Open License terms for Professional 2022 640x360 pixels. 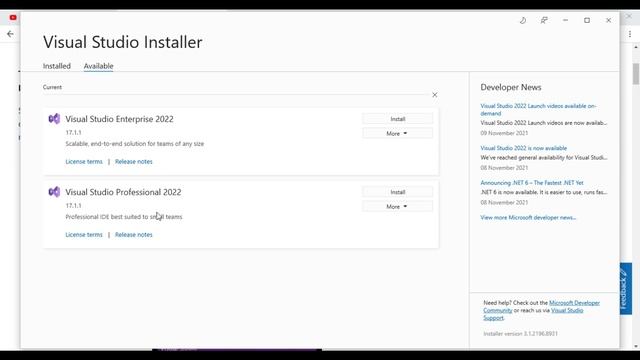click(84, 235)
